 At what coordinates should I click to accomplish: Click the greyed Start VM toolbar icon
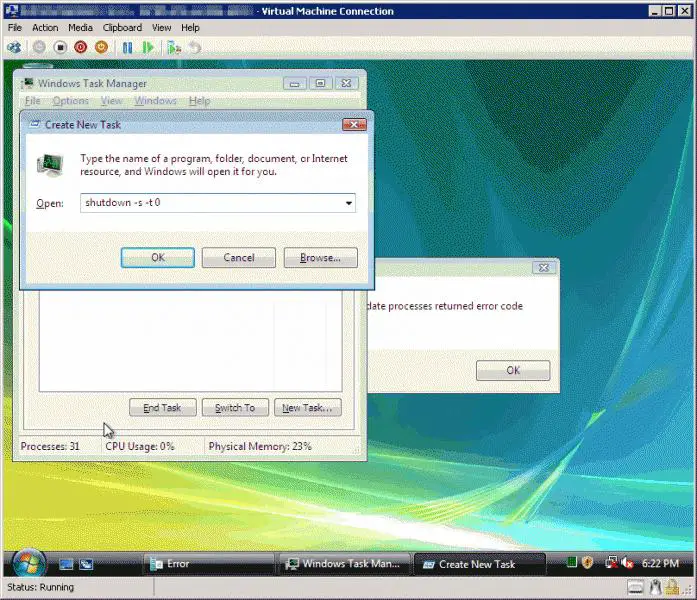(39, 47)
